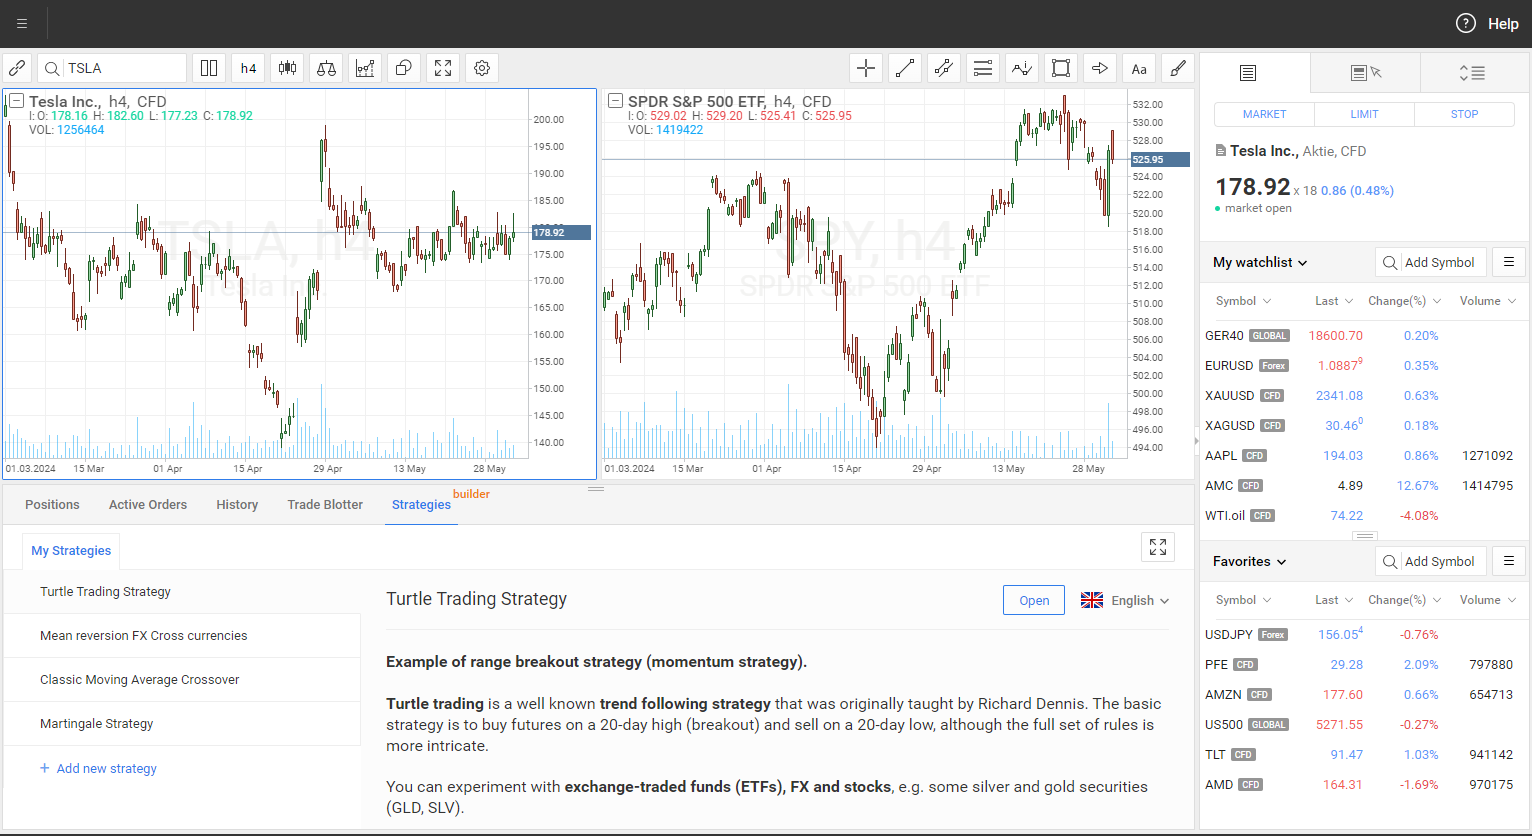
Task: Select EURUSD row in watchlist
Action: coord(1364,366)
